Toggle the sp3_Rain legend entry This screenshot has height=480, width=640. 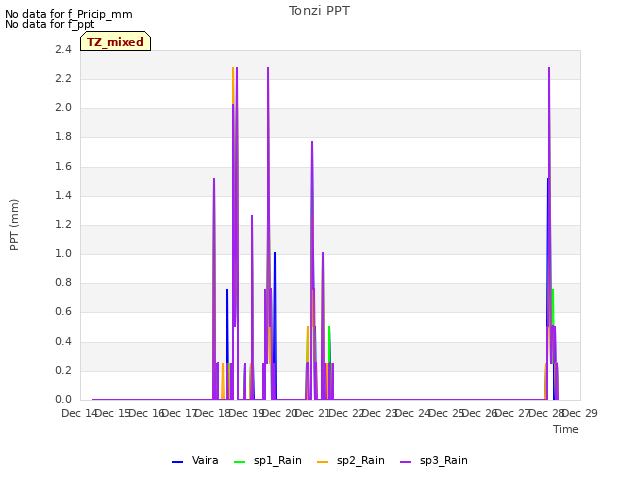[433, 461]
